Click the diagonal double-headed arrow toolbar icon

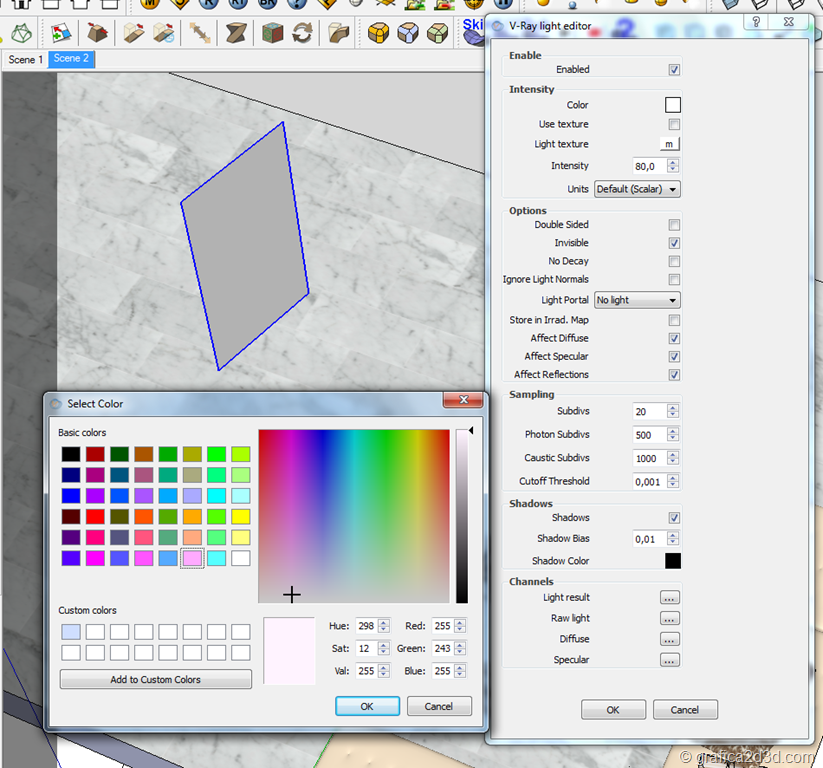coord(199,34)
